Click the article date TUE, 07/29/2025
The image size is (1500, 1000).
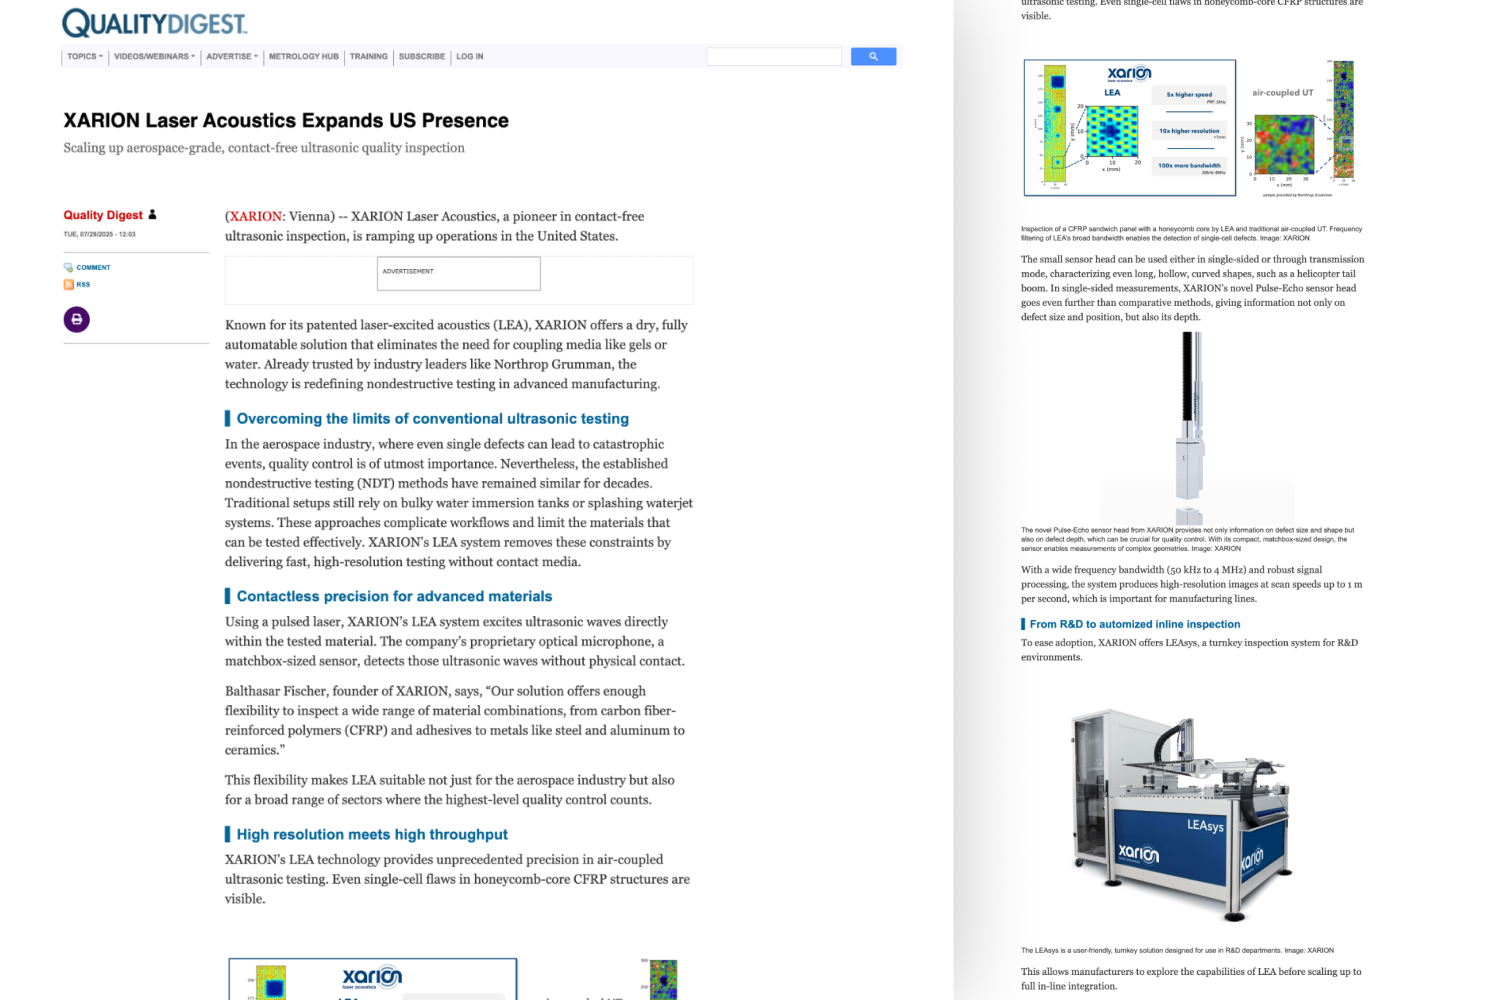point(100,235)
